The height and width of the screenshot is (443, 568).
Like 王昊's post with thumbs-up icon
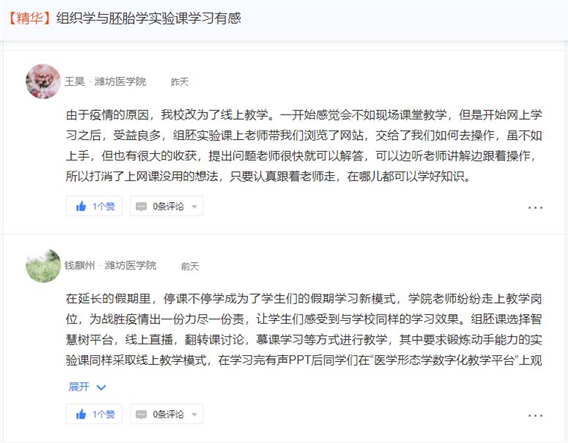(81, 206)
